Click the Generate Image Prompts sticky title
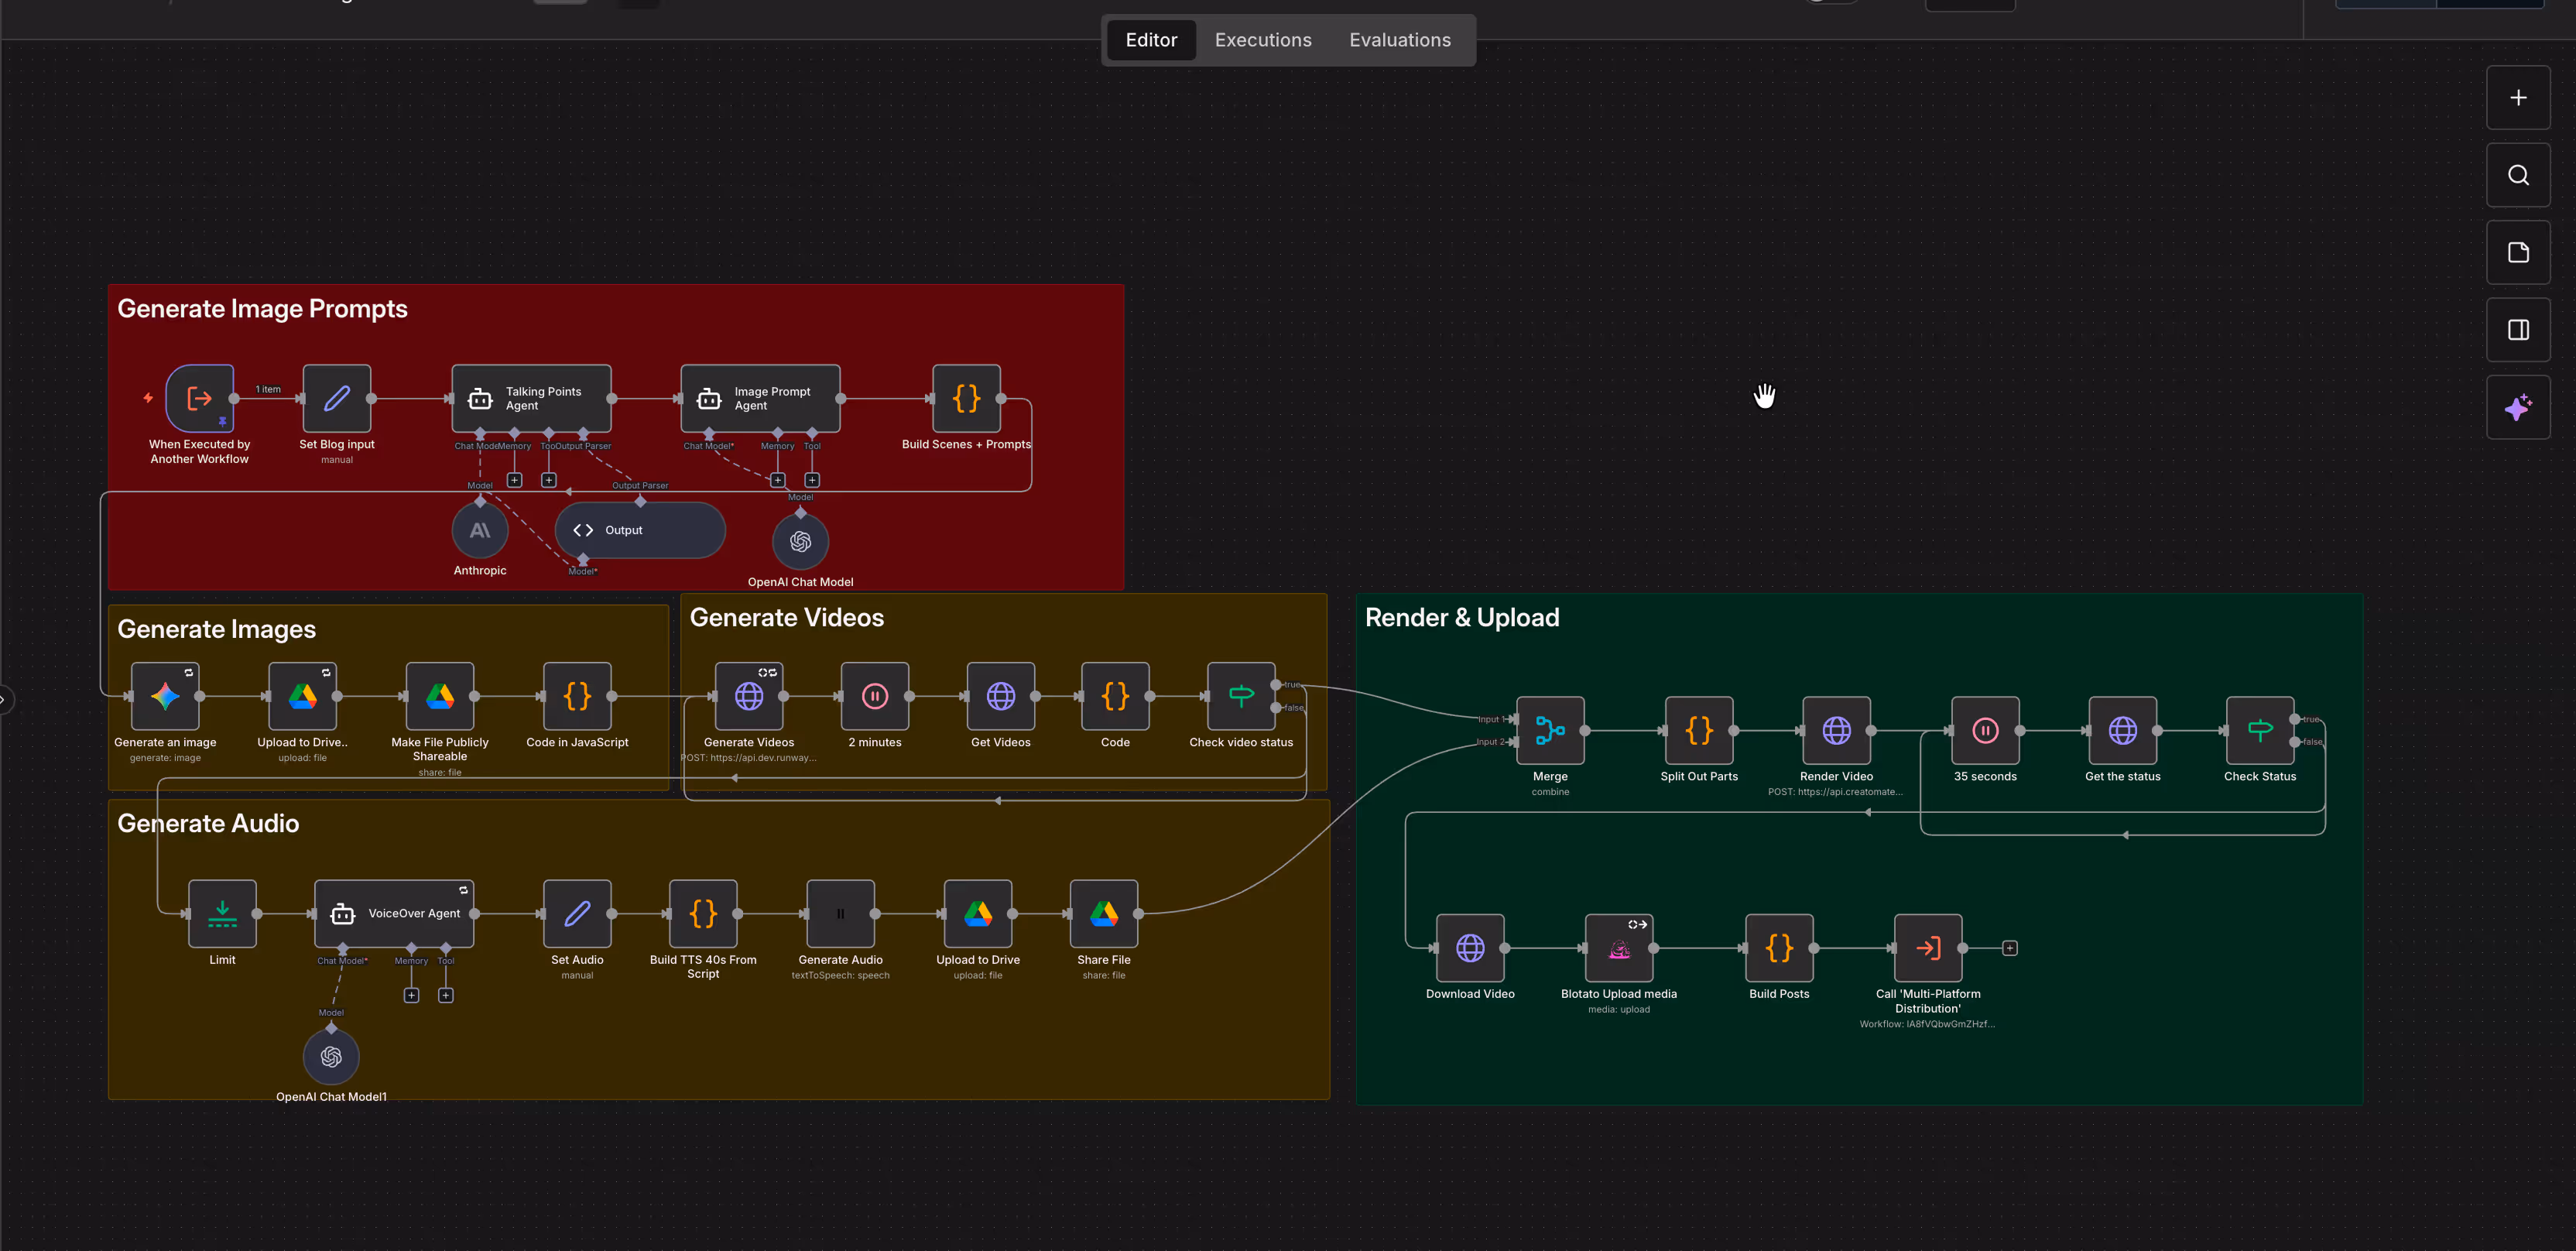Screen dimensions: 2576x1251 (262, 309)
